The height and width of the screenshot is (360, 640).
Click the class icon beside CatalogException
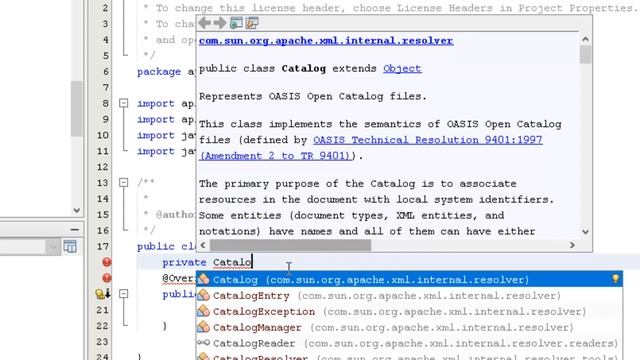[203, 311]
